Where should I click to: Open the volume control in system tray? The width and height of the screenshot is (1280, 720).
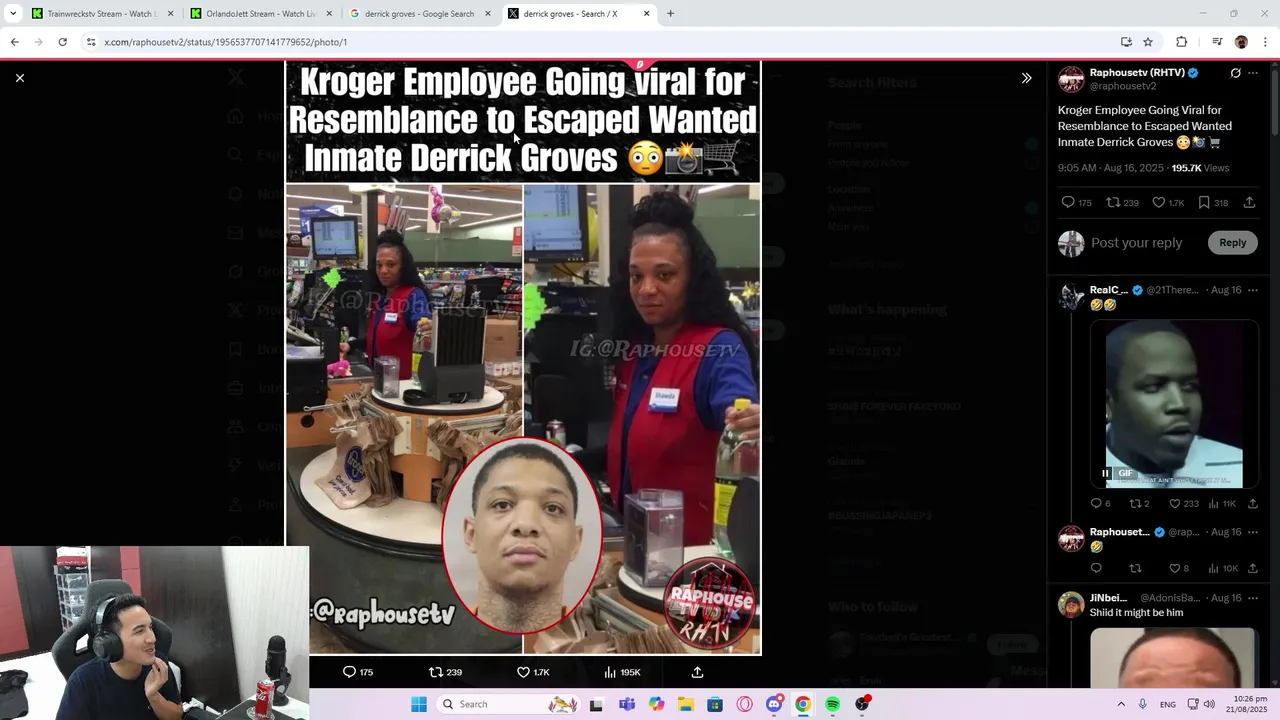coord(1209,704)
